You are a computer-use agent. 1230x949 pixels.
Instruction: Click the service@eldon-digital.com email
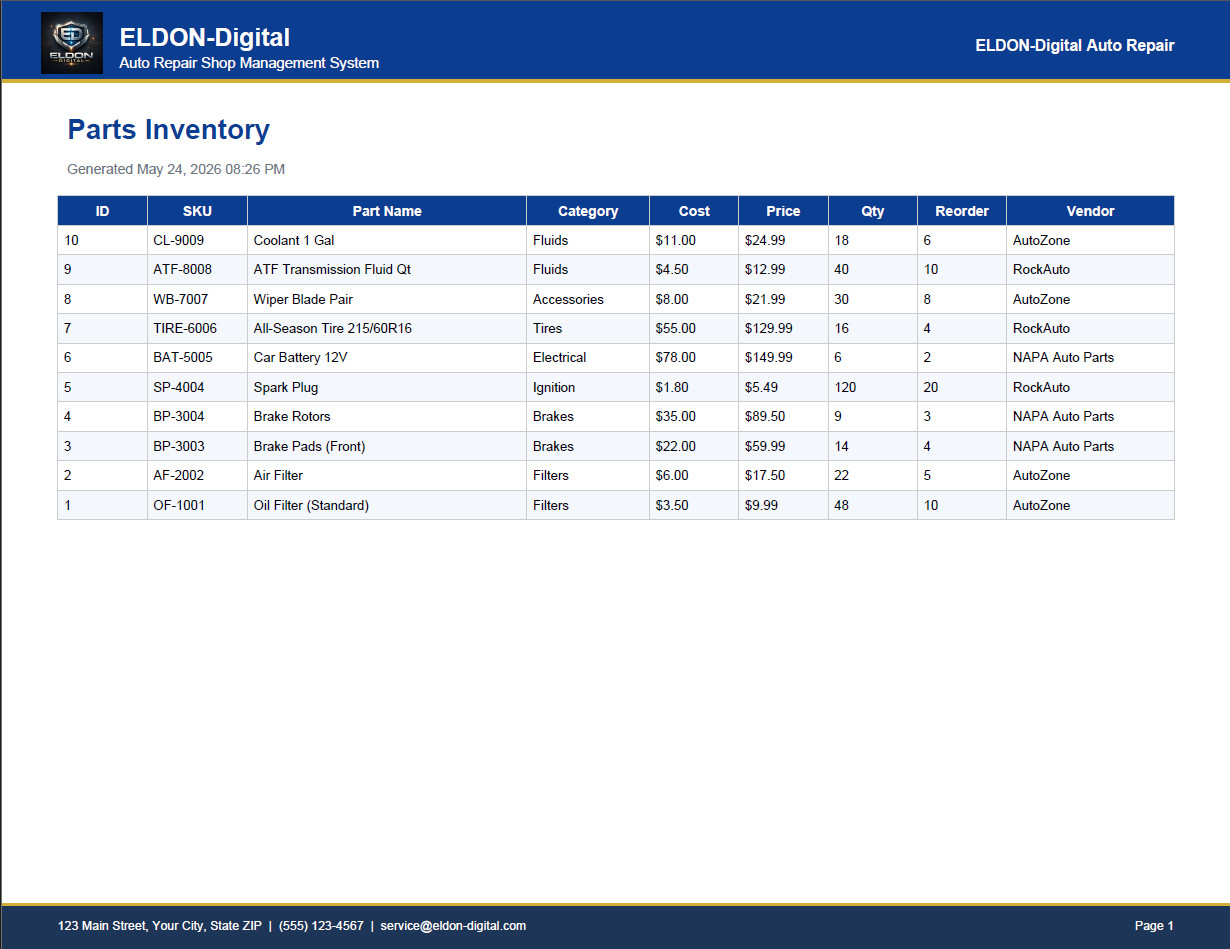click(453, 926)
